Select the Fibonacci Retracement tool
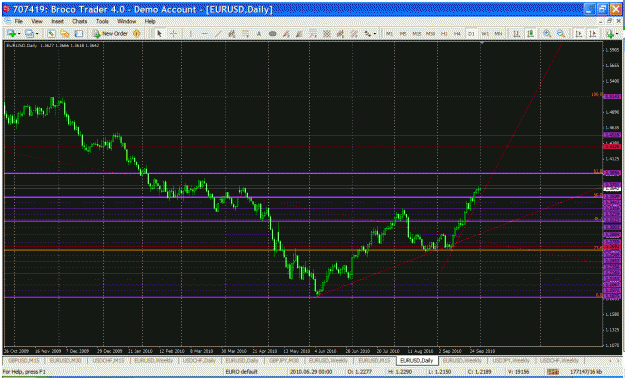This screenshot has height=378, width=625. [245, 34]
